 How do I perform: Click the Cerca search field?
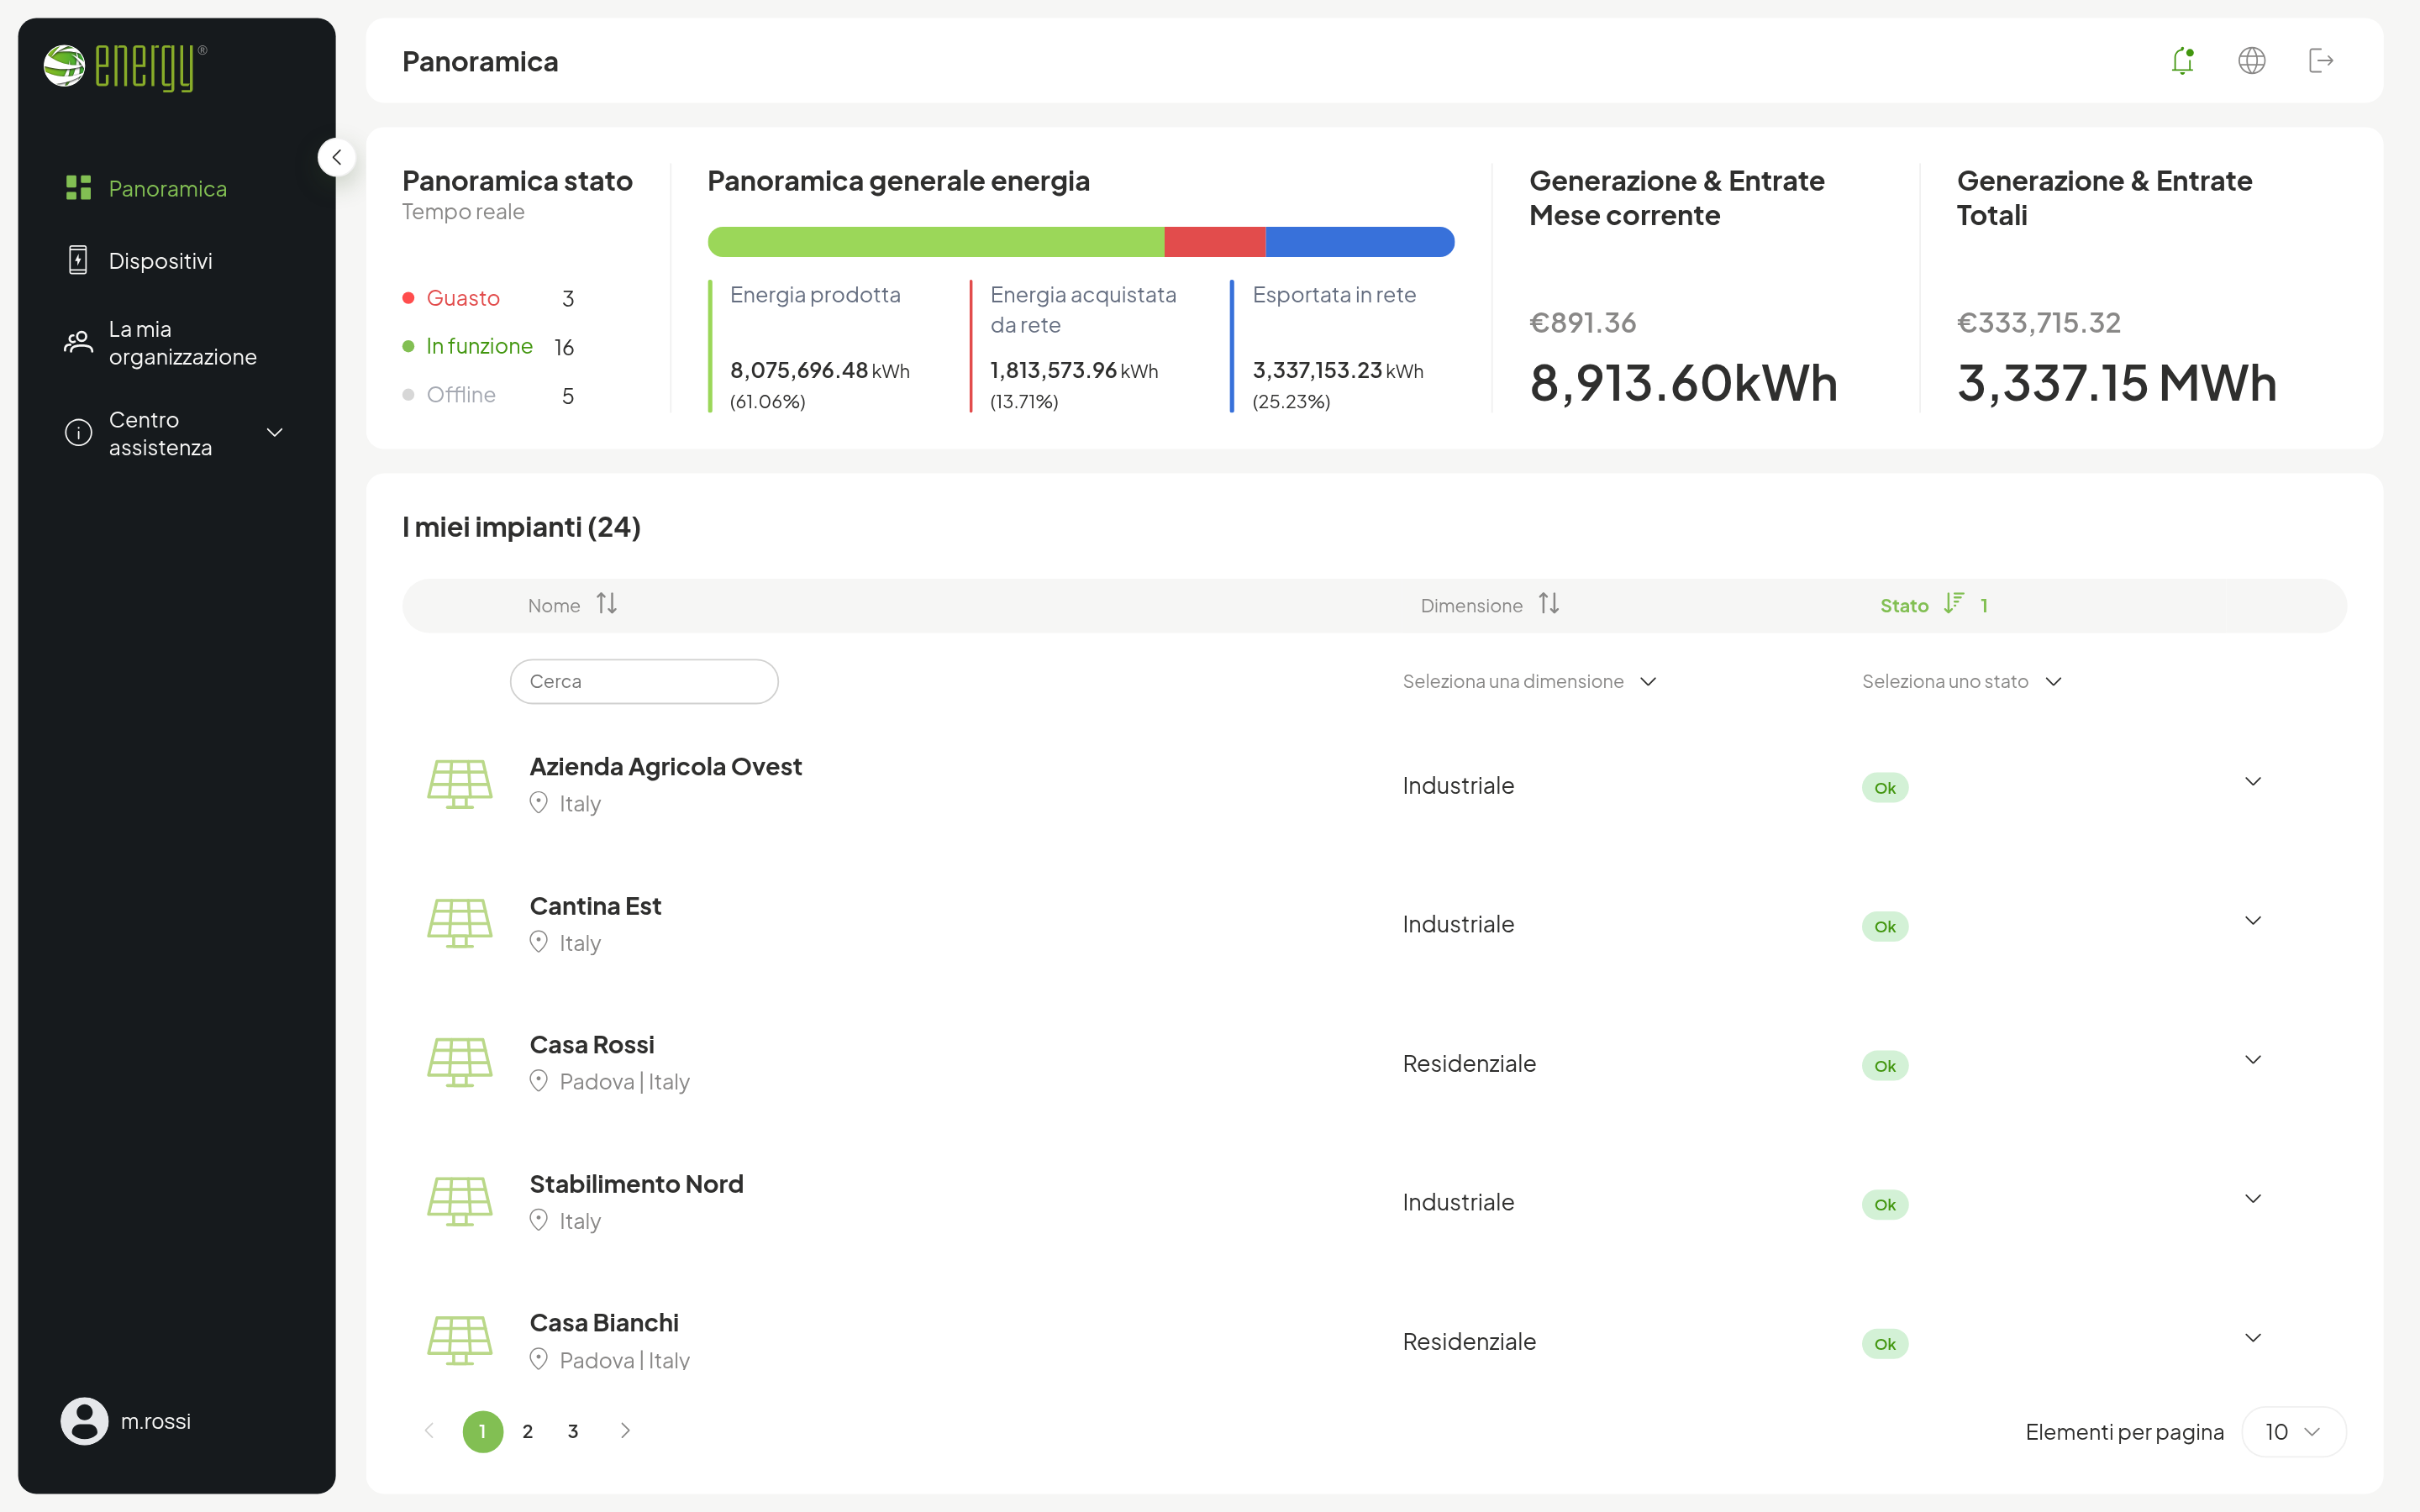coord(644,681)
